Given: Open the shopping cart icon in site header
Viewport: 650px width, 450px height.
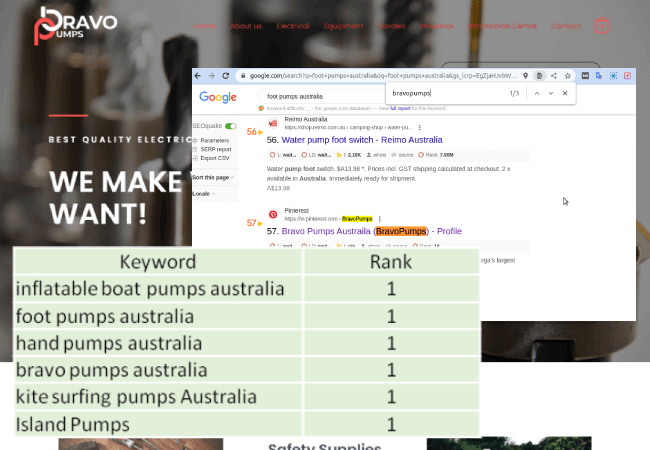Looking at the screenshot, I should pyautogui.click(x=601, y=26).
